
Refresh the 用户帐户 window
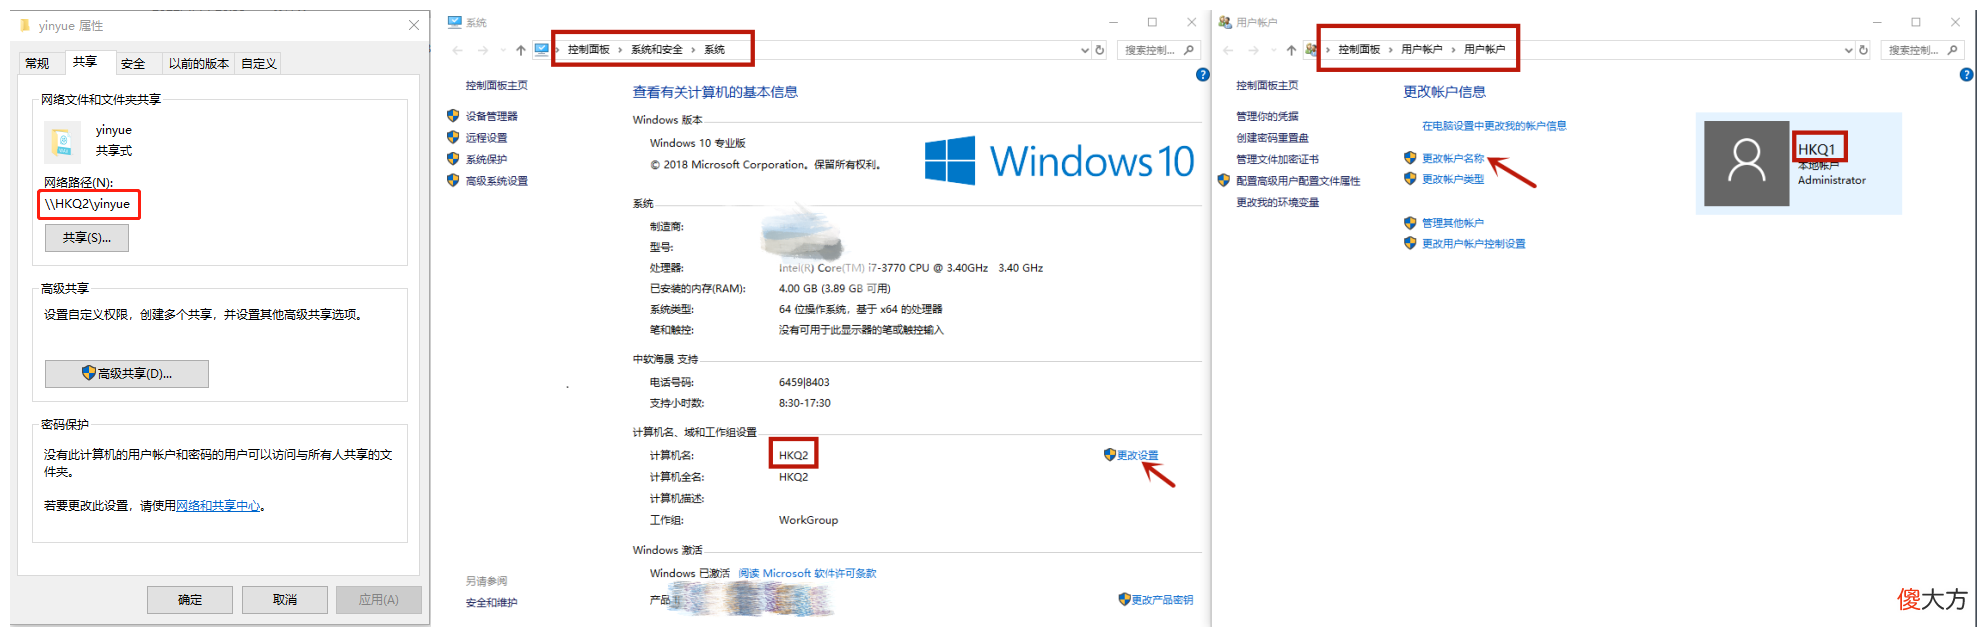(x=1863, y=50)
